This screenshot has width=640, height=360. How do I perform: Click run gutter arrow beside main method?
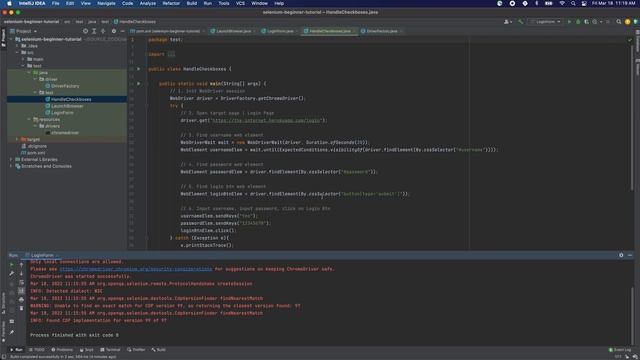138,84
